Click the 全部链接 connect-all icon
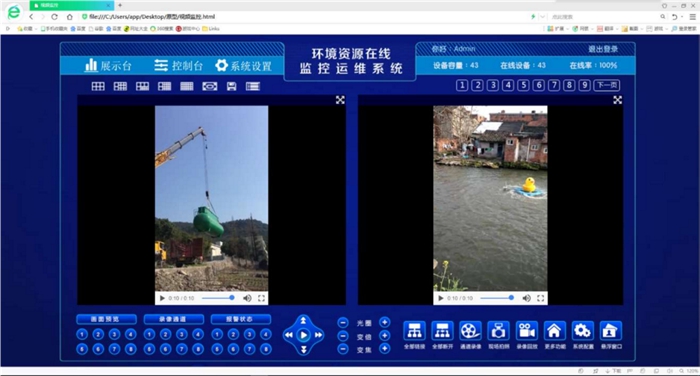Screen dimensions: 700x376 tap(414, 331)
